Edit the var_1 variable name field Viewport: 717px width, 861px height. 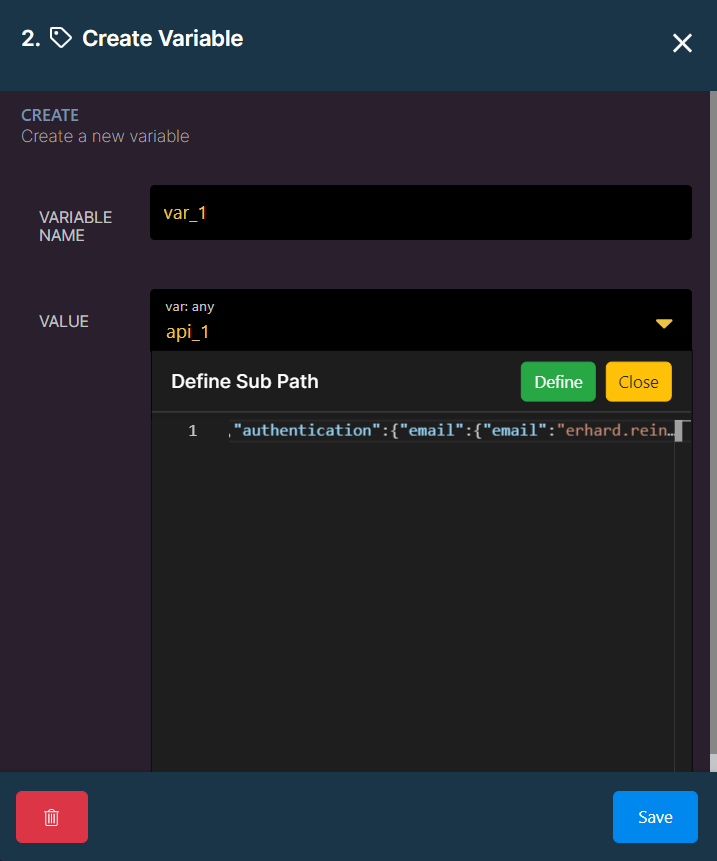point(421,213)
